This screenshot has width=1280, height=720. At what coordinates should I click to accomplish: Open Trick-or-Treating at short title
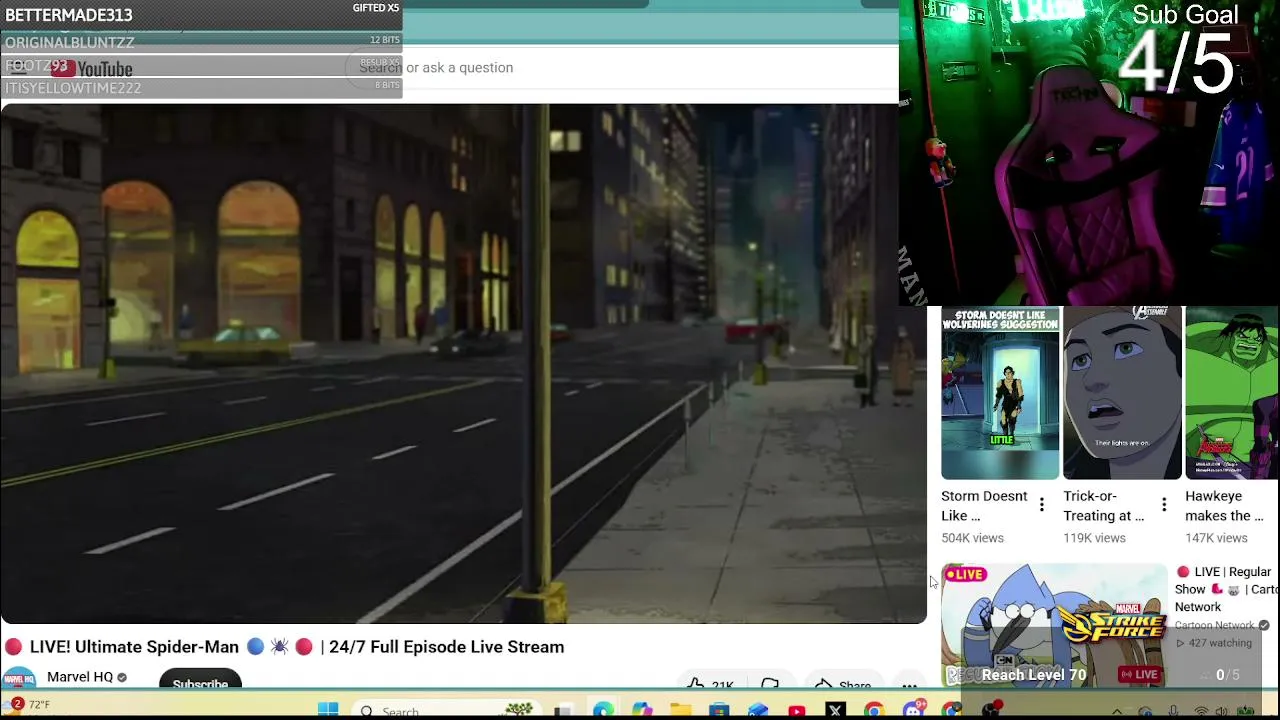tap(1104, 506)
